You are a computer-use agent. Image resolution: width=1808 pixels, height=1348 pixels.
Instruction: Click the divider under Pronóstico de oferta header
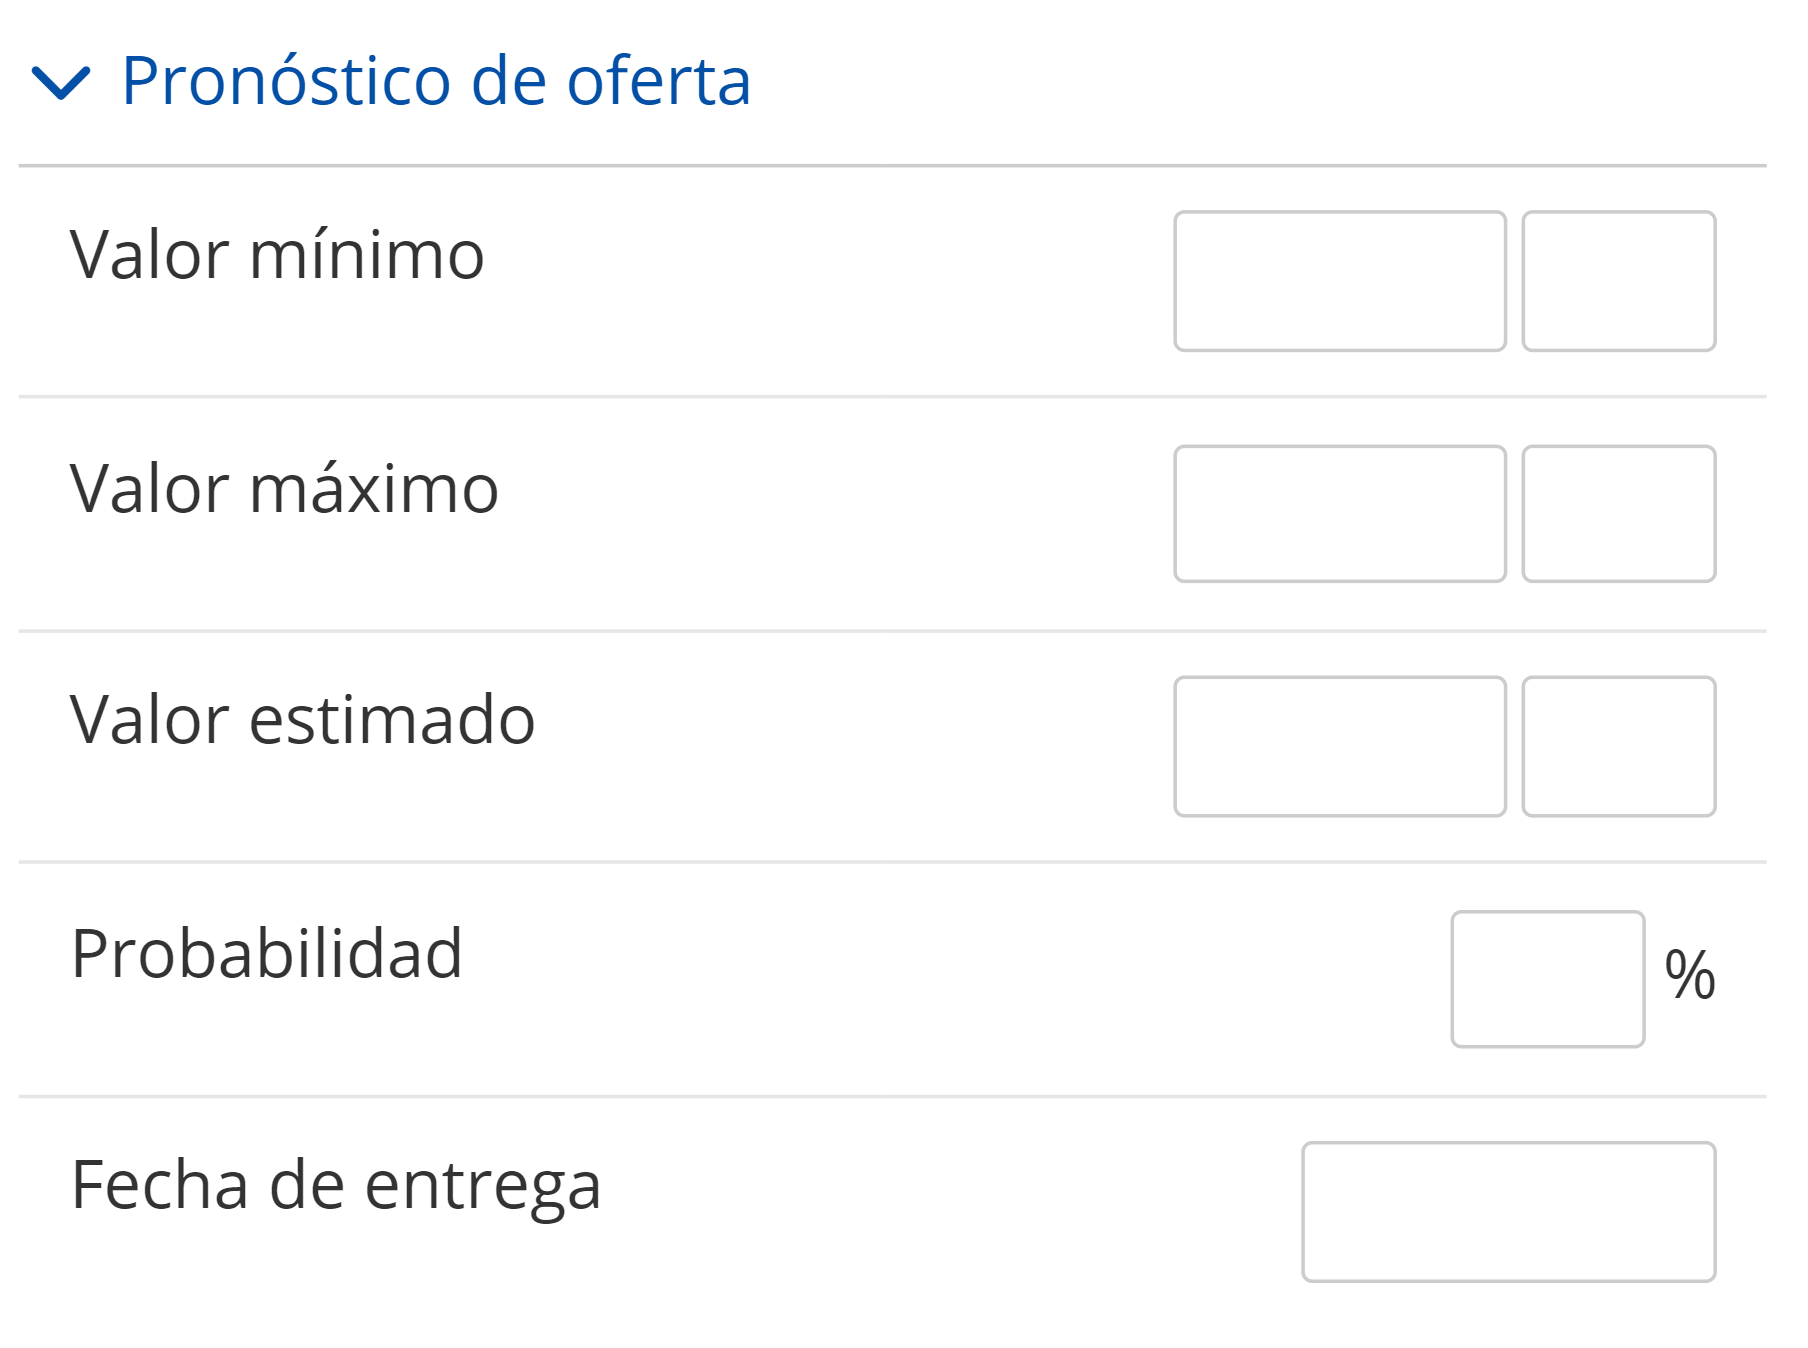(x=892, y=166)
